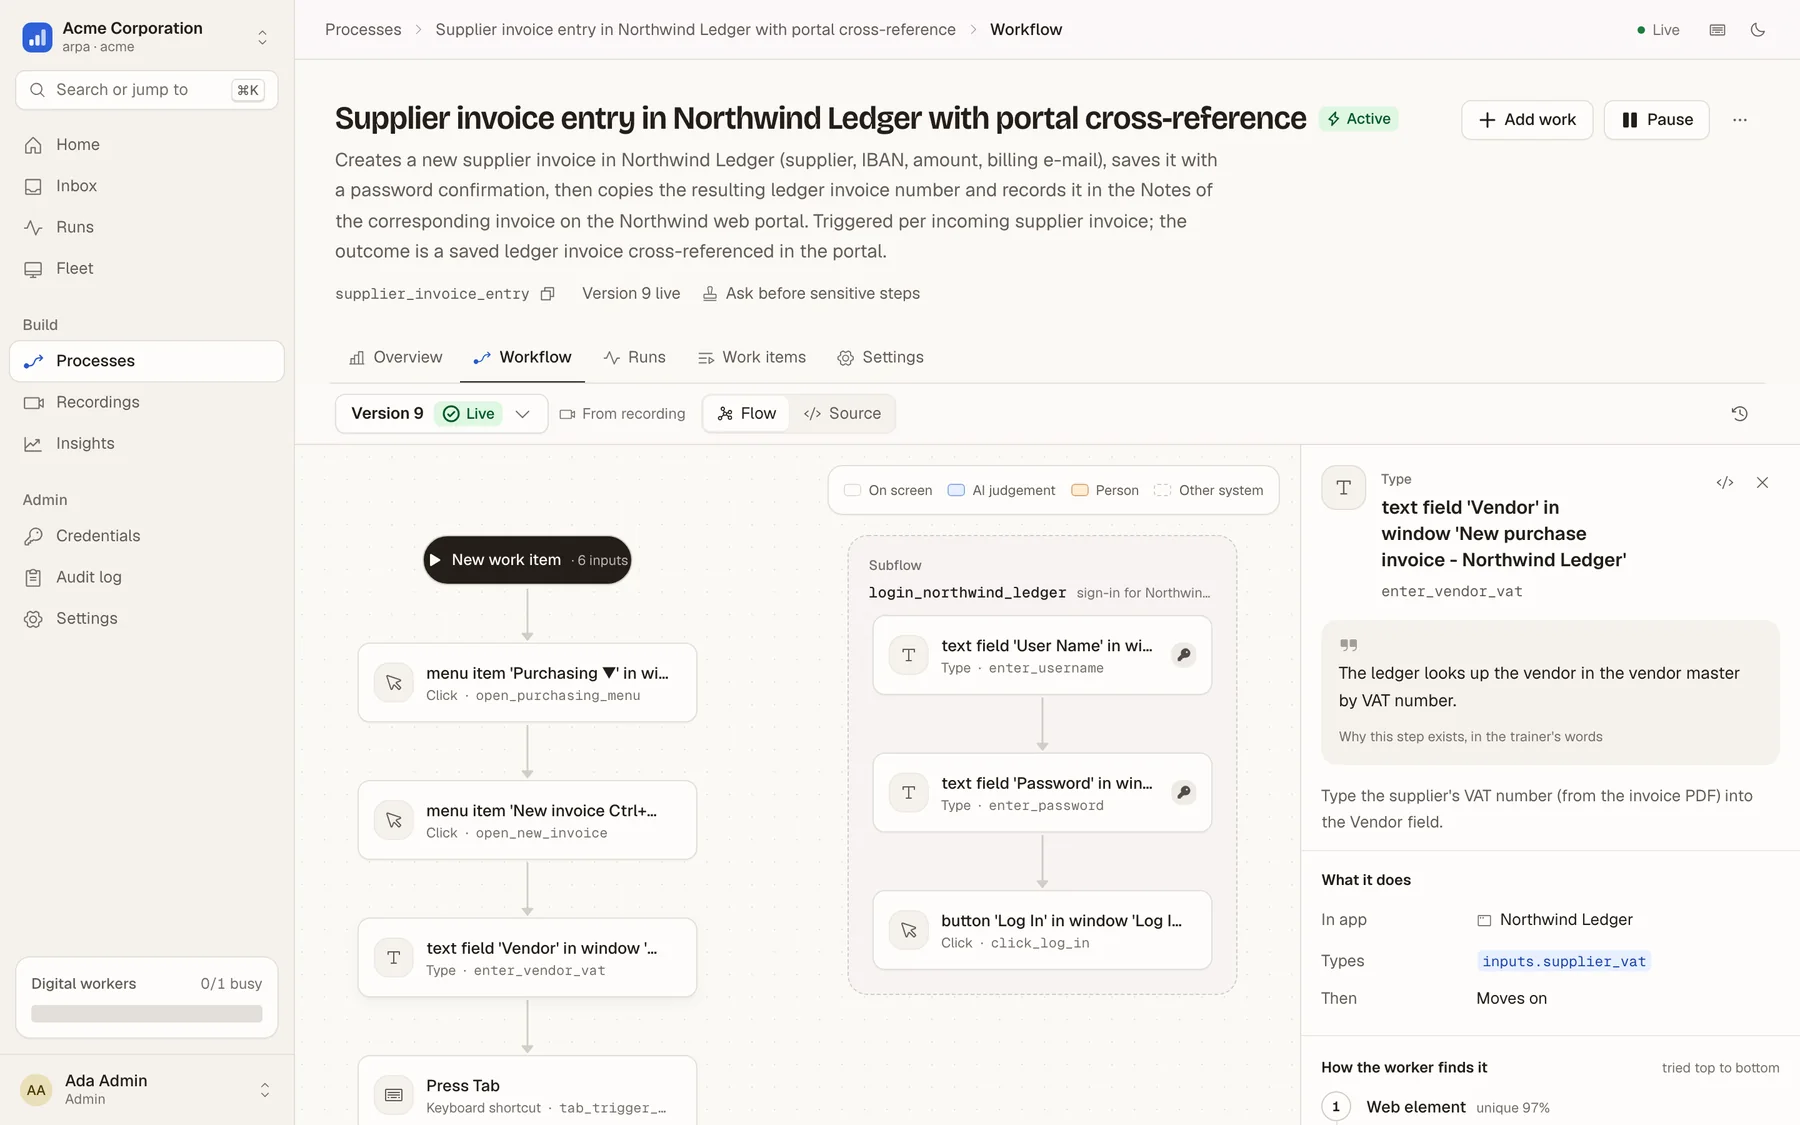Open the Version 9 Live dropdown
This screenshot has height=1125, width=1800.
[x=441, y=414]
